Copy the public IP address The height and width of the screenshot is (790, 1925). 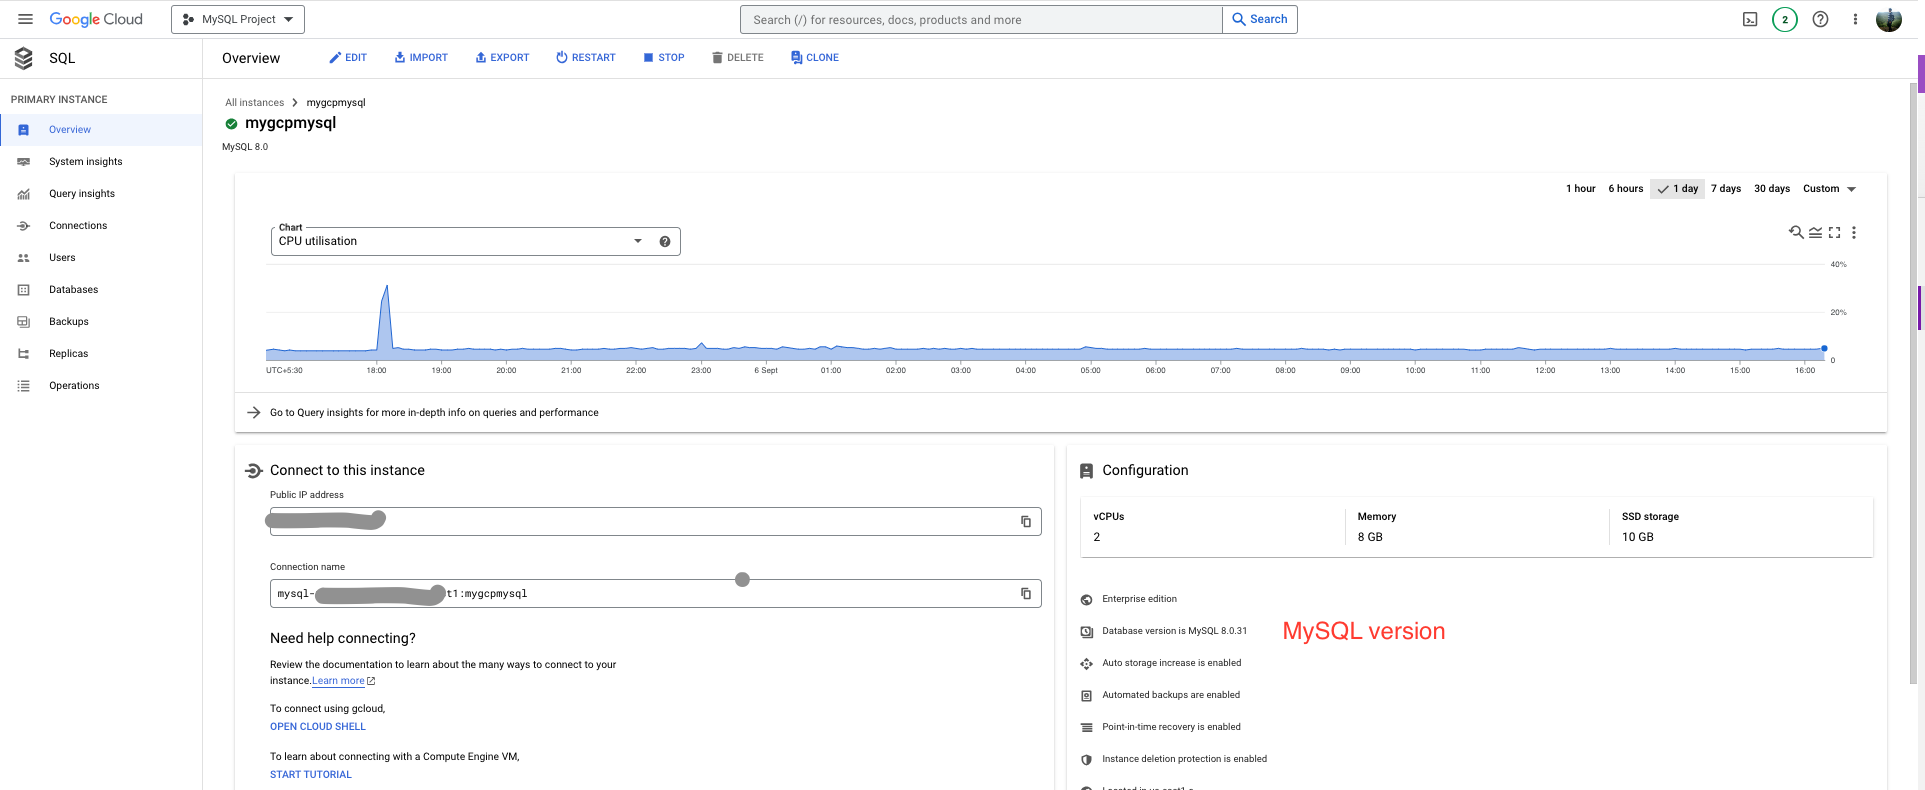click(x=1026, y=521)
